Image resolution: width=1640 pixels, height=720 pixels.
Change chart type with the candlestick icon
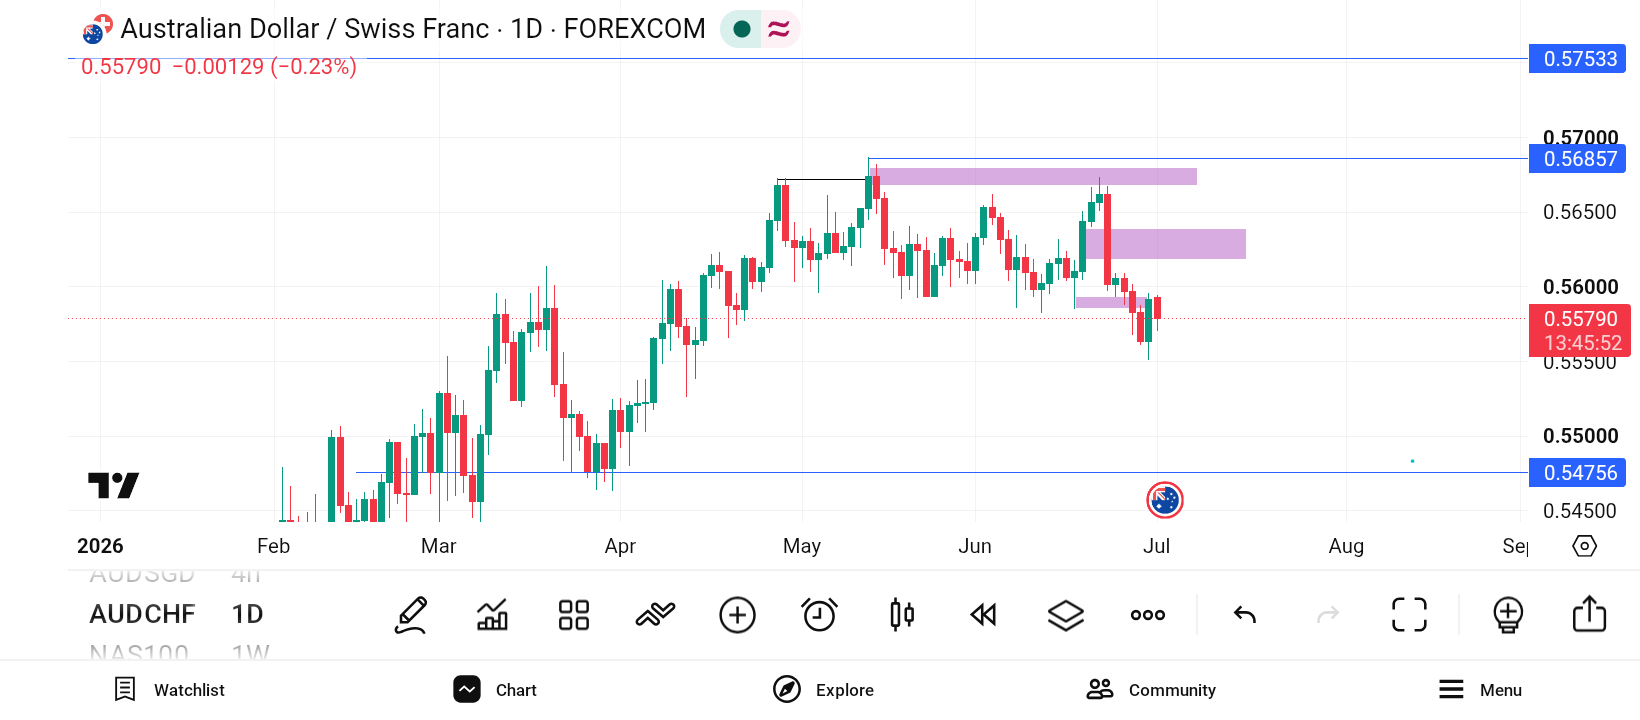point(902,615)
